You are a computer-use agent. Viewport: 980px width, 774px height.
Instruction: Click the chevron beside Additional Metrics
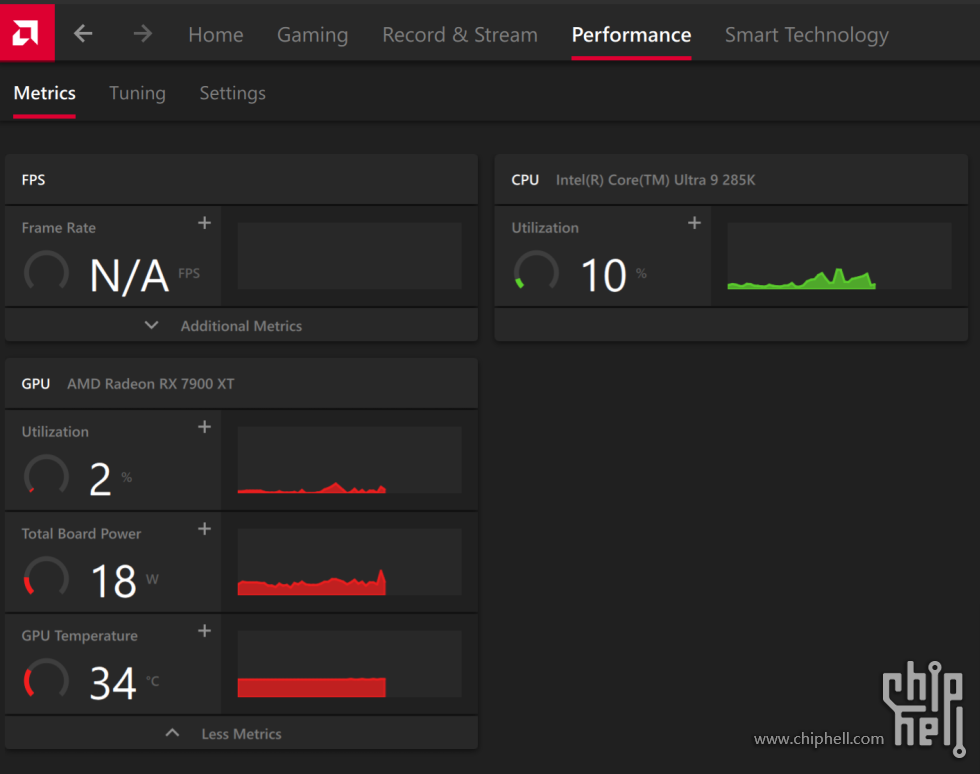(151, 325)
